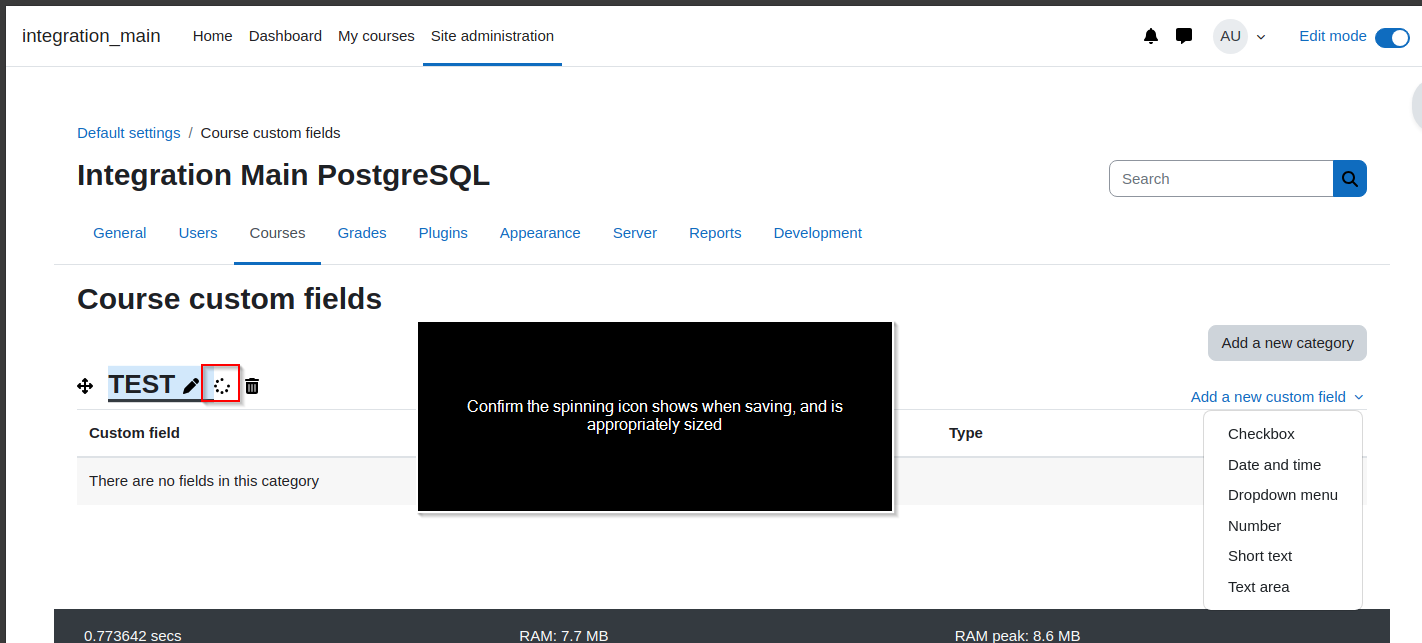
Task: Click the Add a new category button
Action: click(1287, 343)
